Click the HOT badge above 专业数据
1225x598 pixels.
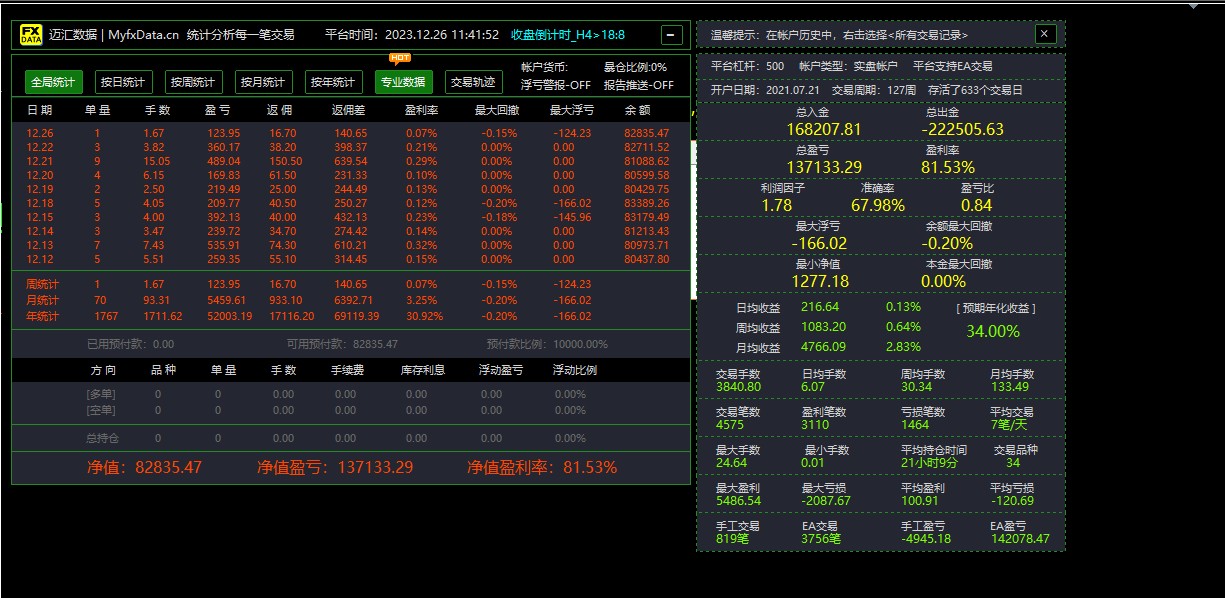click(x=401, y=58)
